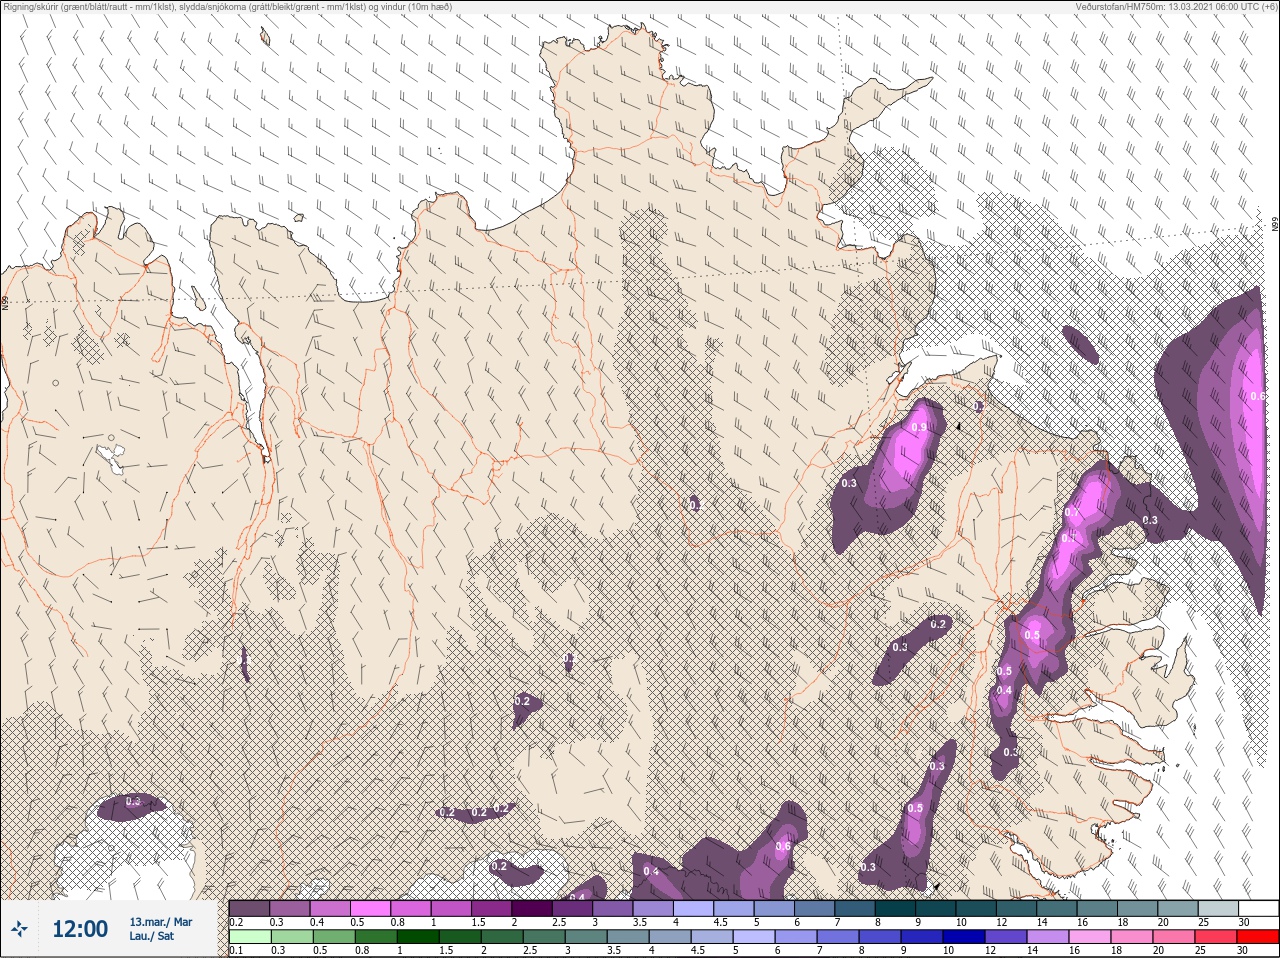Image resolution: width=1280 pixels, height=958 pixels.
Task: Click the 0.2 value beside the 0.3 in the small patch west of the eastern fjords
Action: point(937,624)
